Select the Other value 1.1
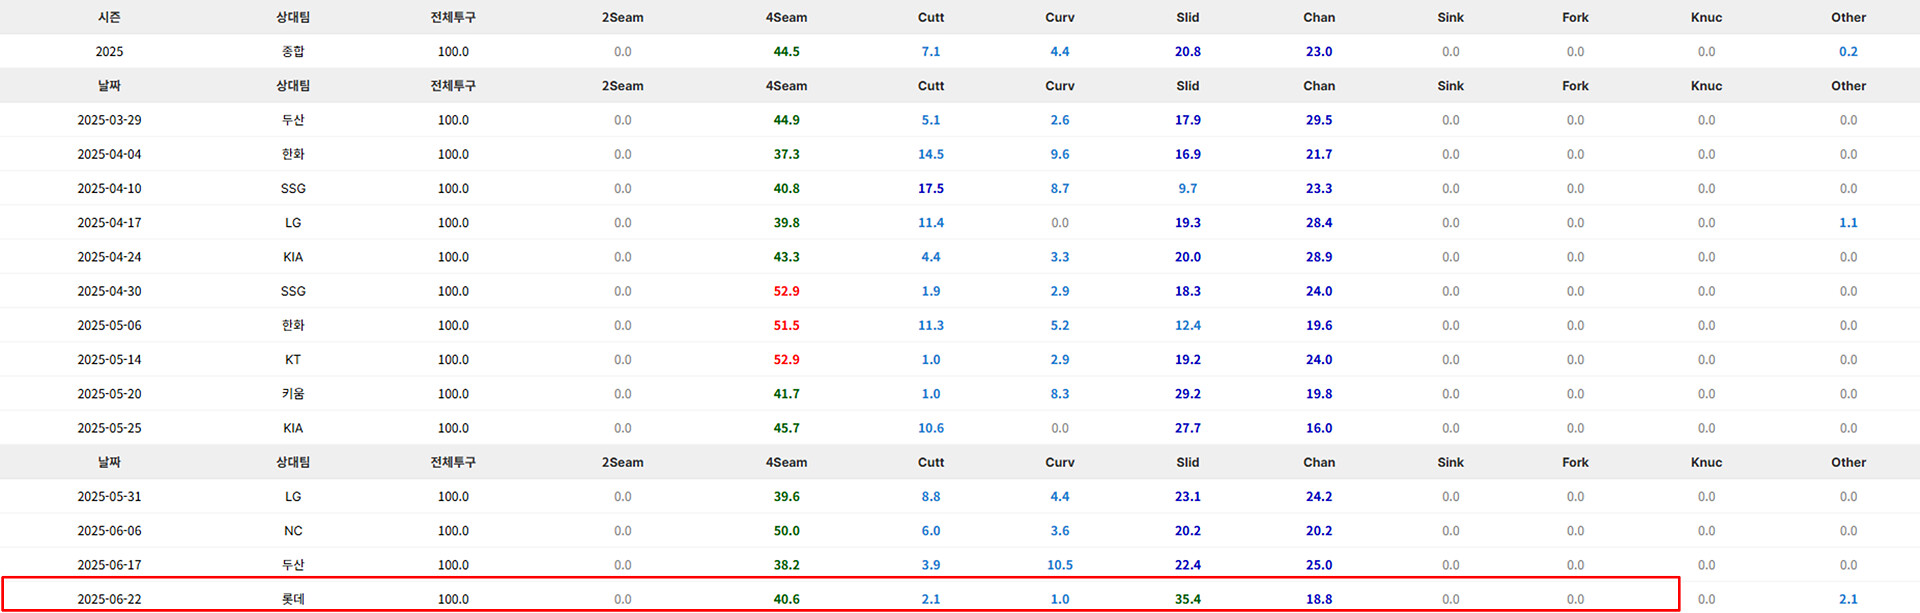Image resolution: width=1920 pixels, height=613 pixels. pyautogui.click(x=1847, y=223)
